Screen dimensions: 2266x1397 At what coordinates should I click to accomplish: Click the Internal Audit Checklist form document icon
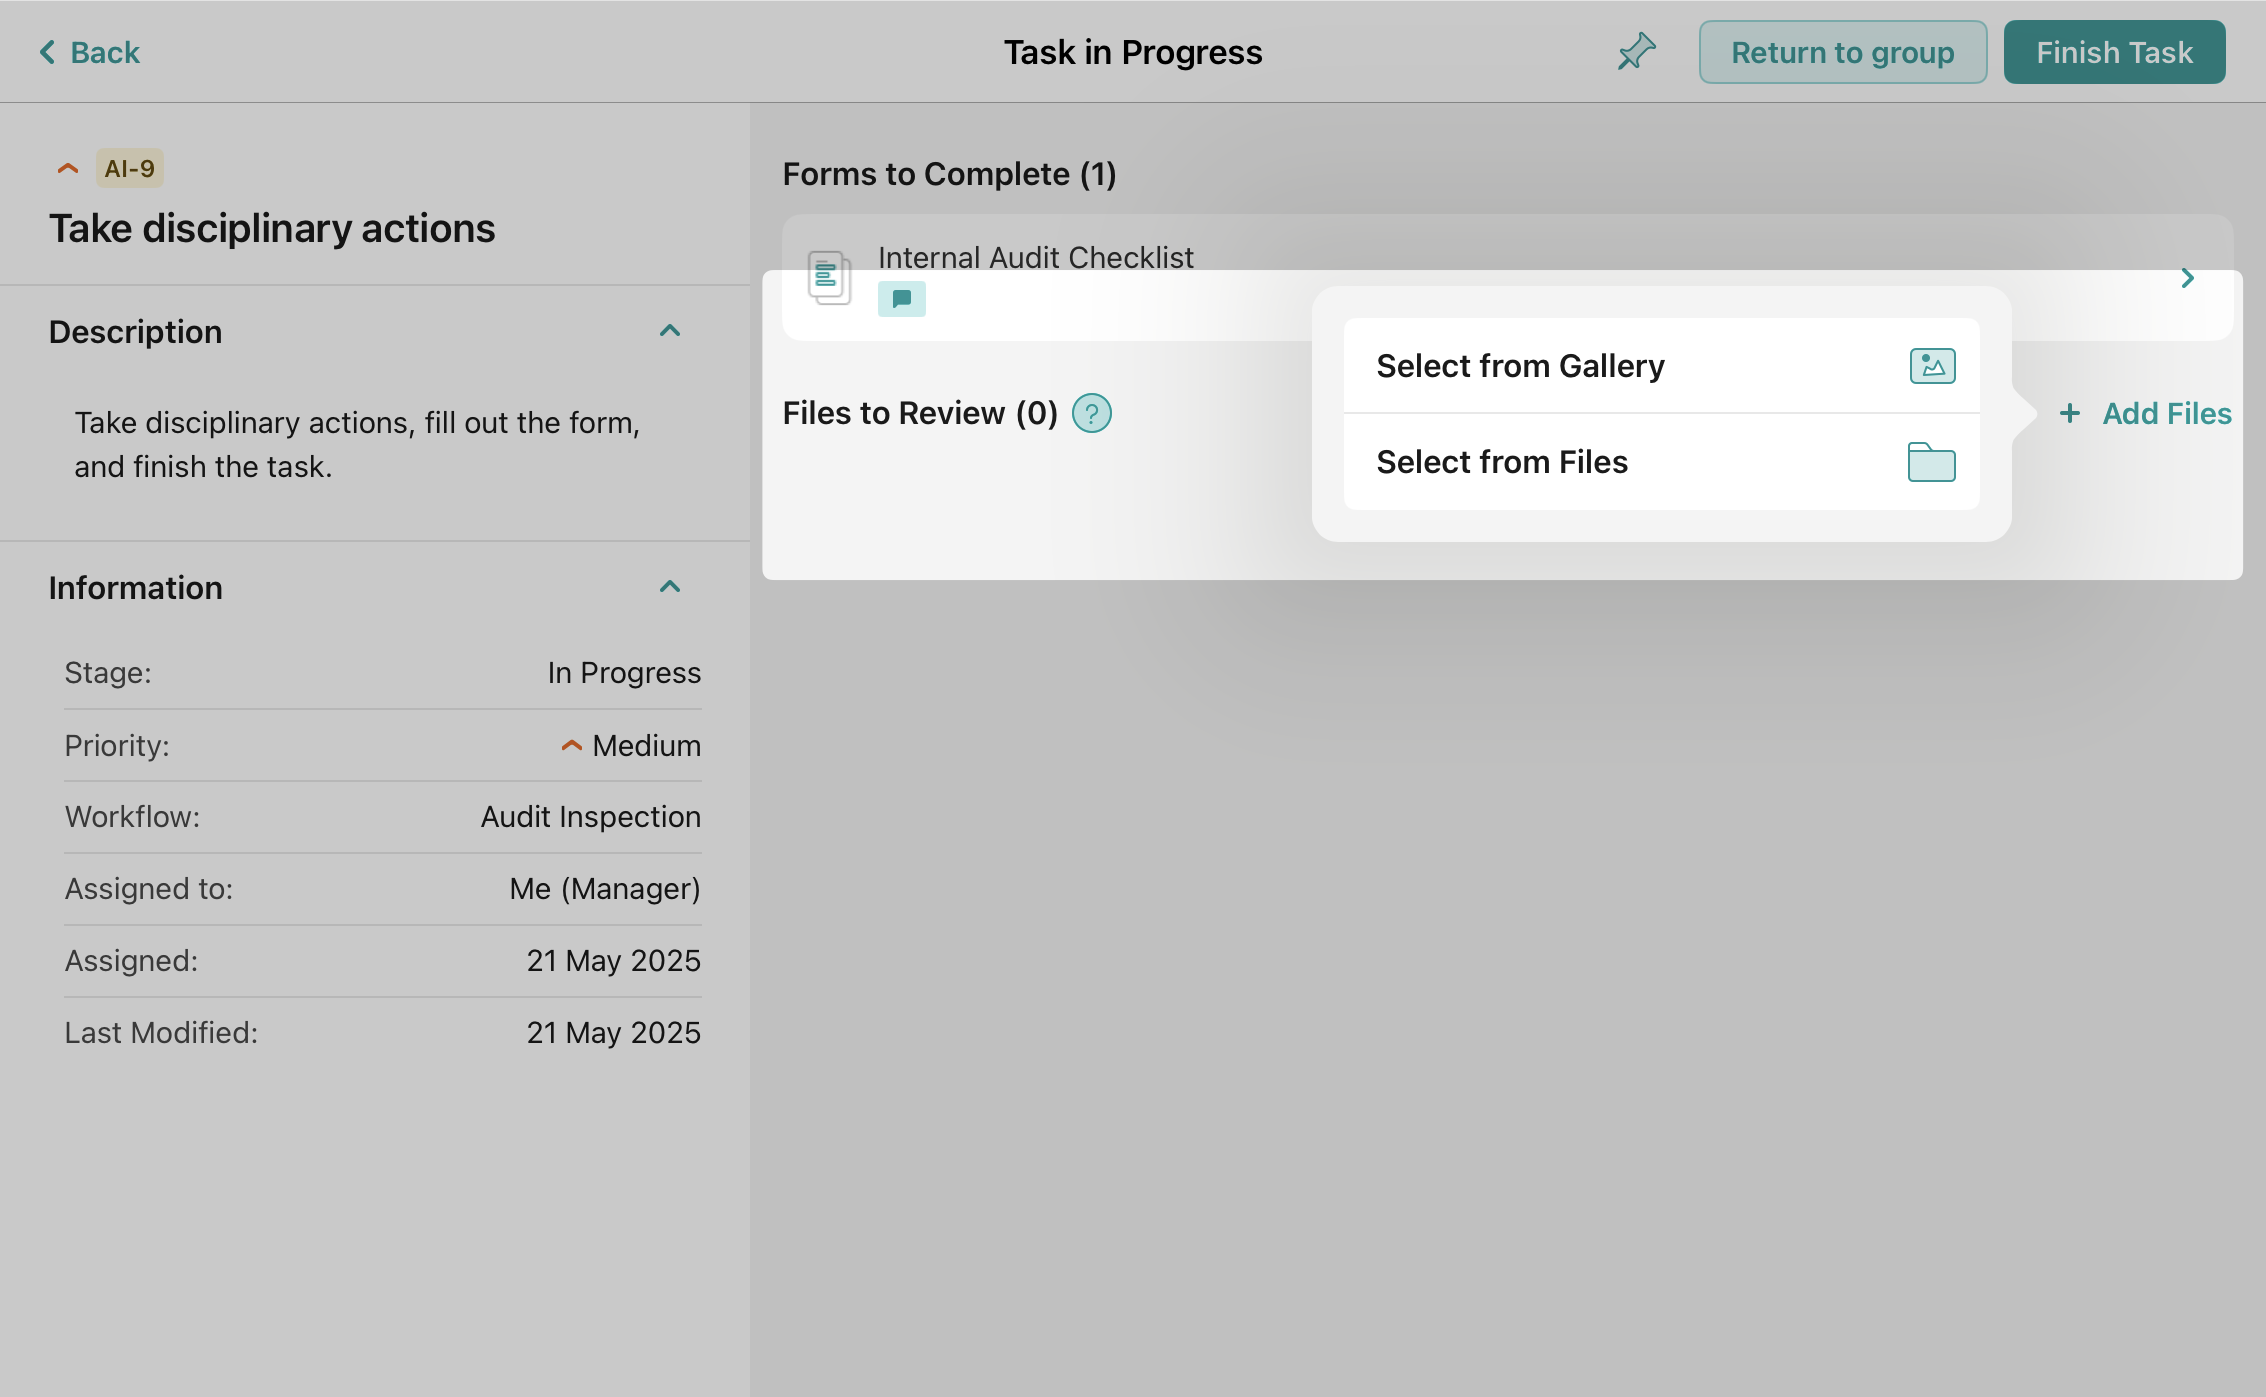pos(829,277)
